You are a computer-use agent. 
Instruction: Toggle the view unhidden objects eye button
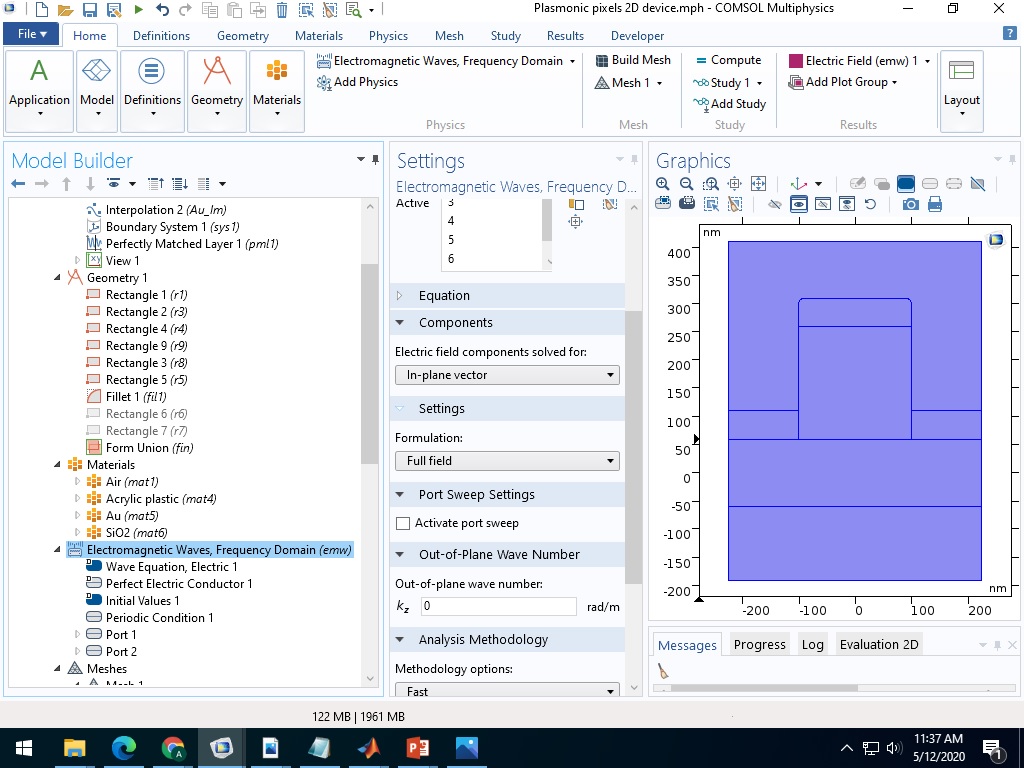point(798,204)
